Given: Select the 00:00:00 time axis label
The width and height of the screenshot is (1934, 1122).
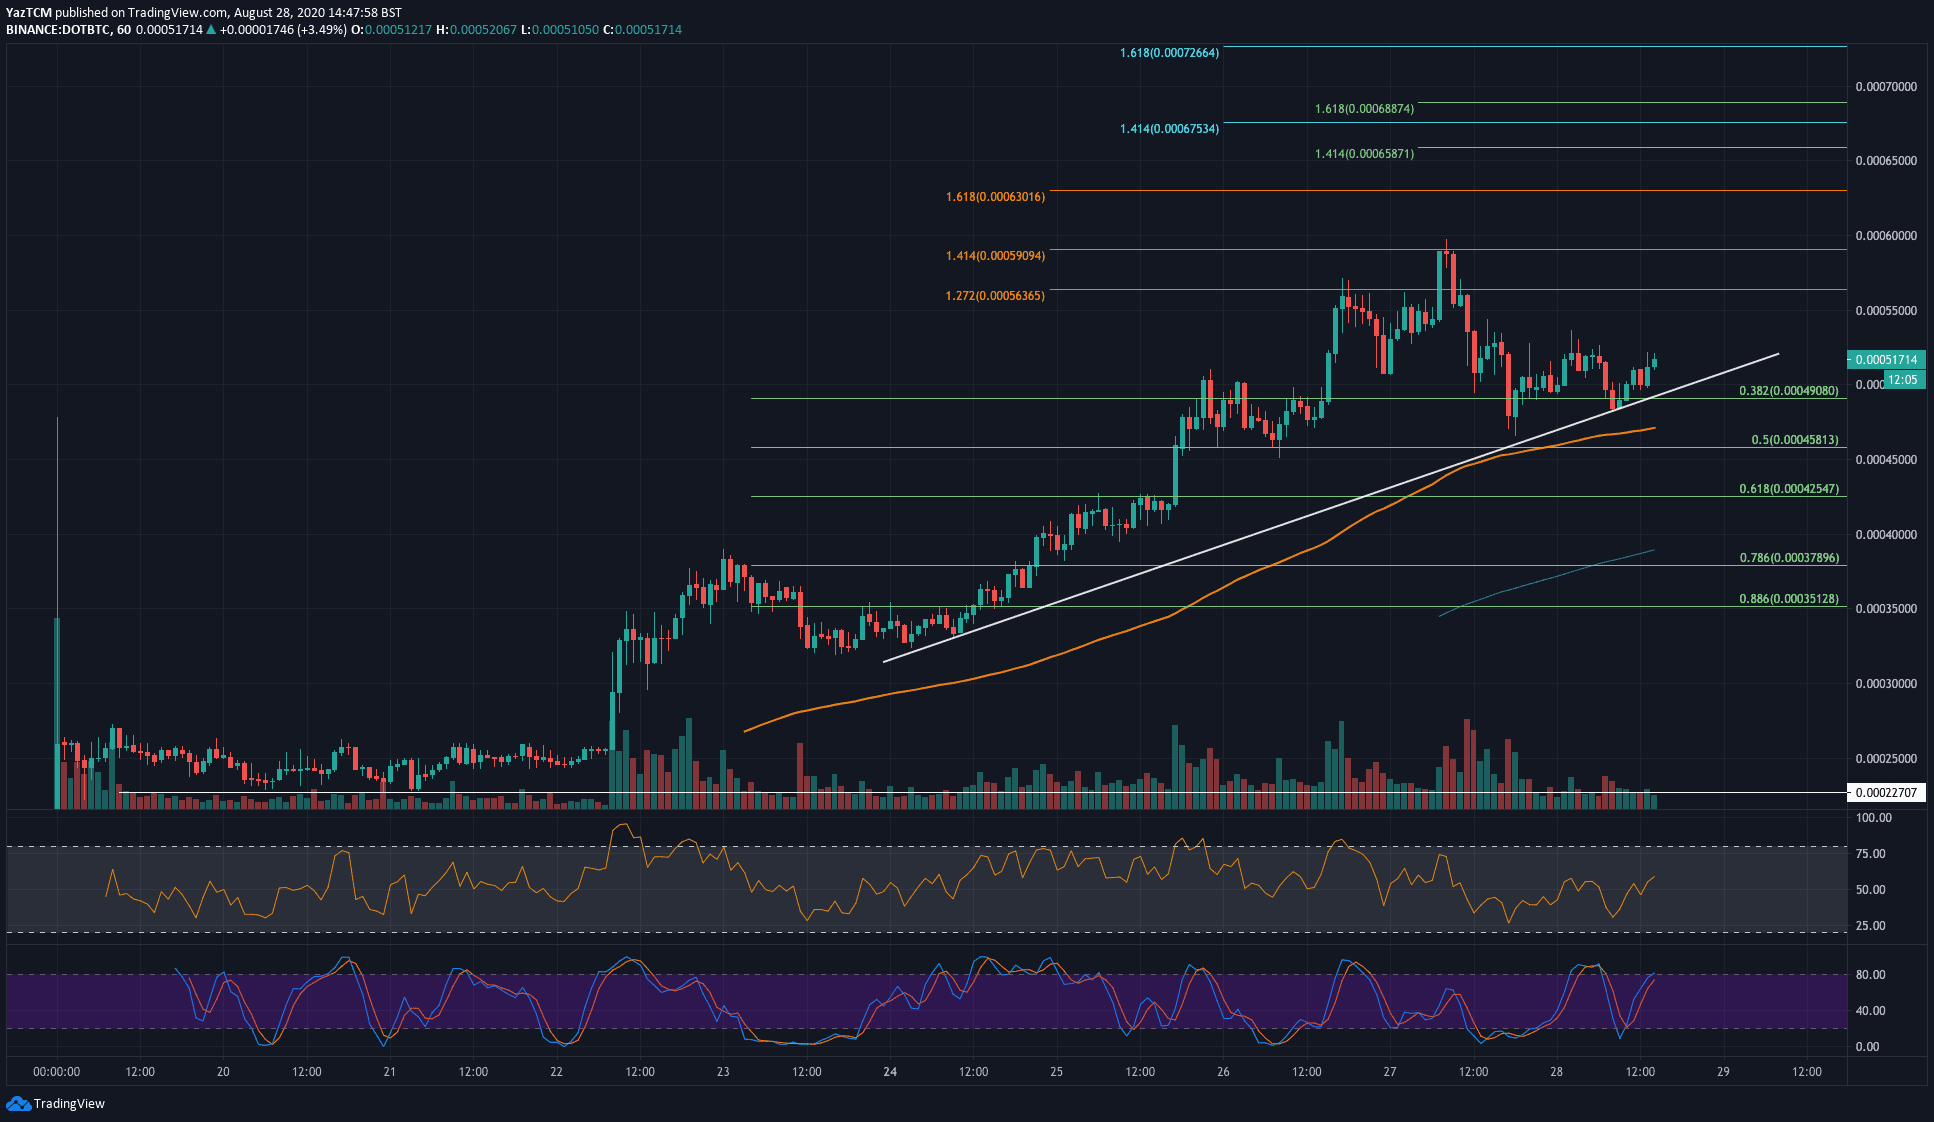Looking at the screenshot, I should tap(56, 1071).
